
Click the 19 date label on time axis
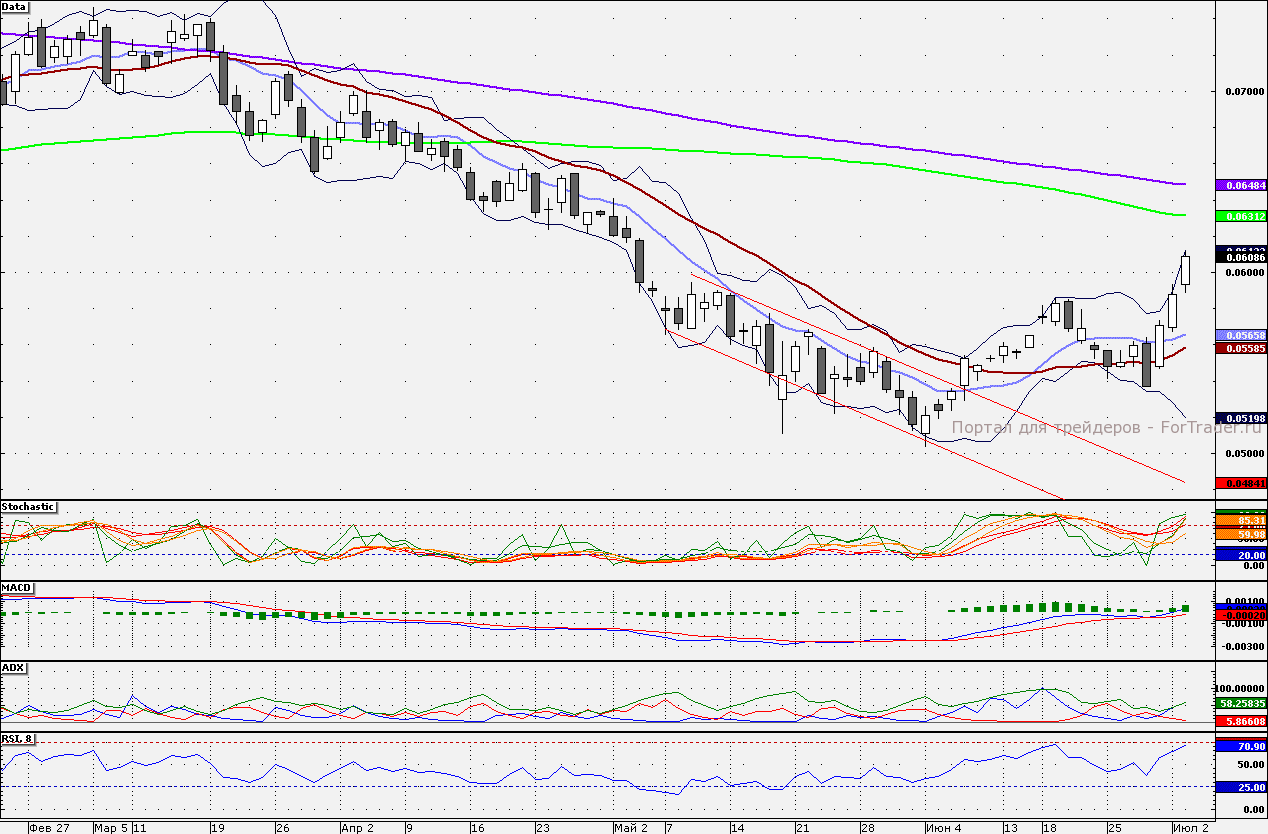(x=217, y=828)
